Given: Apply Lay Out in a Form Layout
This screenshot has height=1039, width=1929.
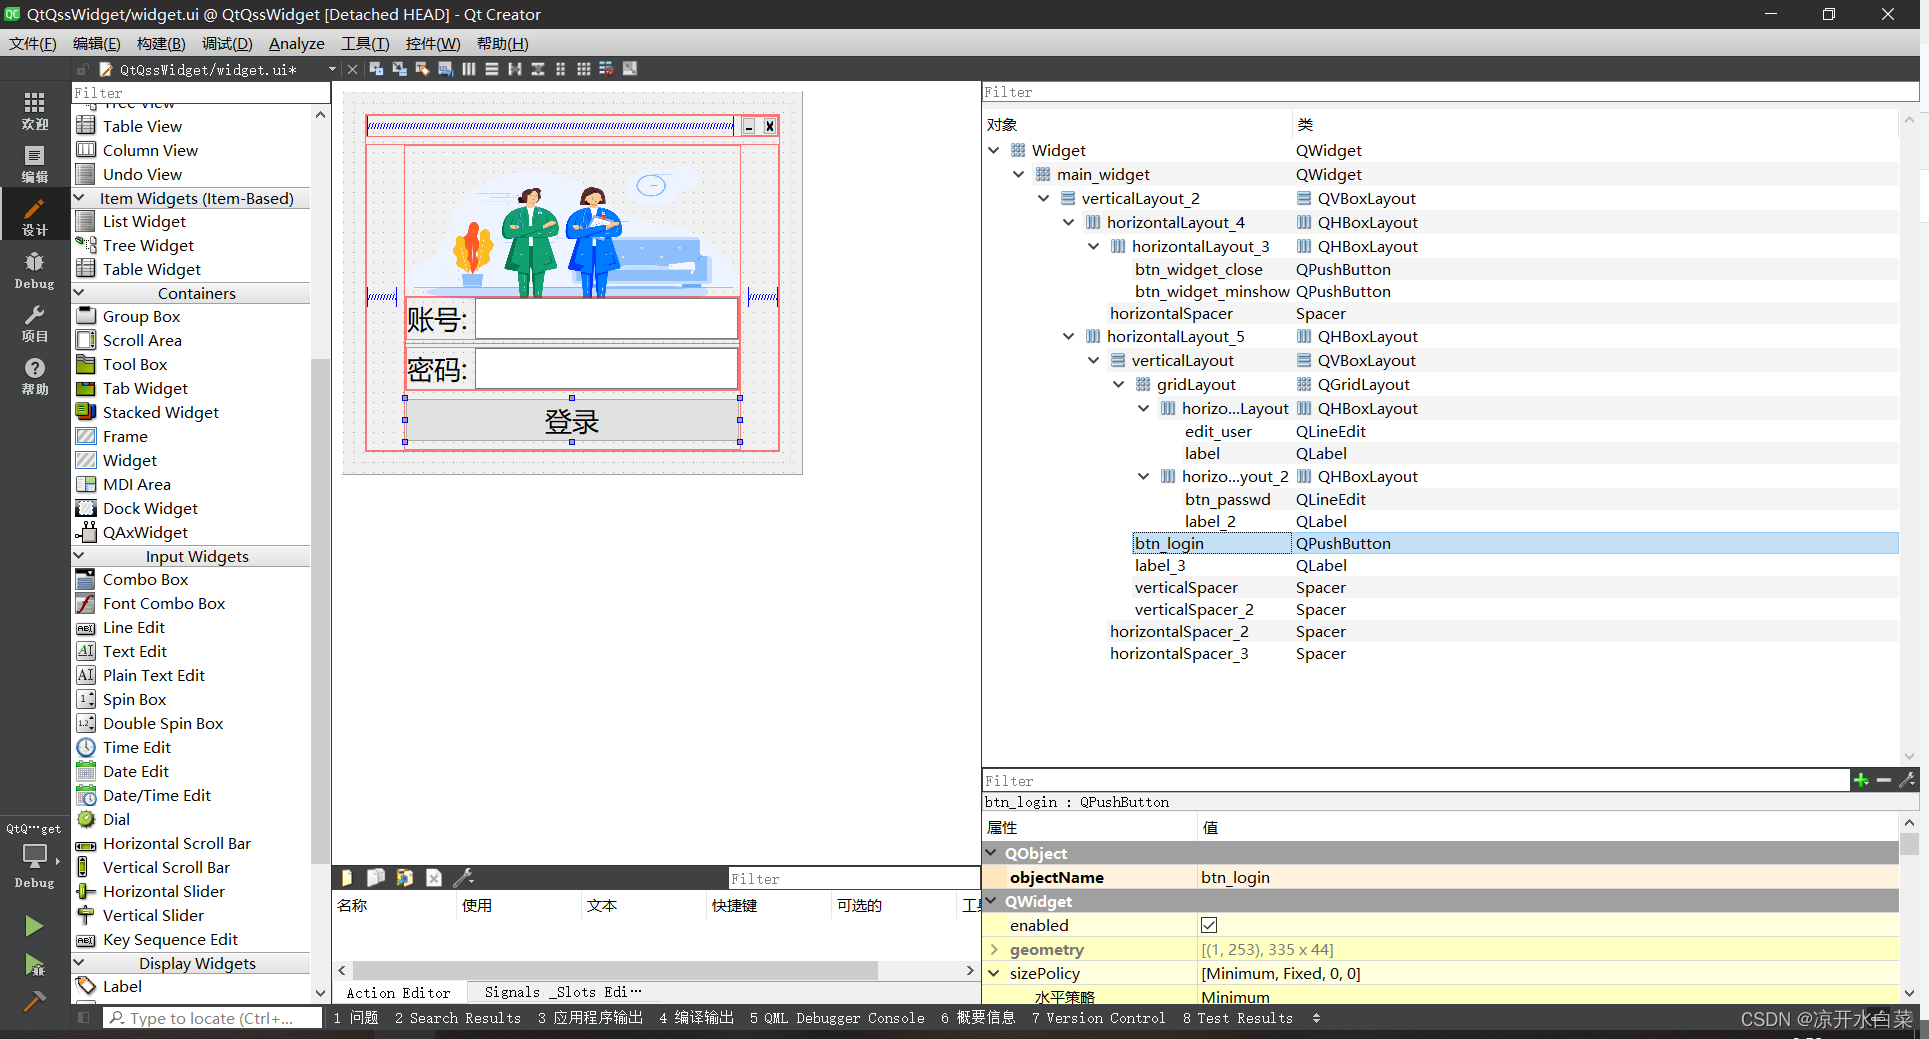Looking at the screenshot, I should [560, 69].
